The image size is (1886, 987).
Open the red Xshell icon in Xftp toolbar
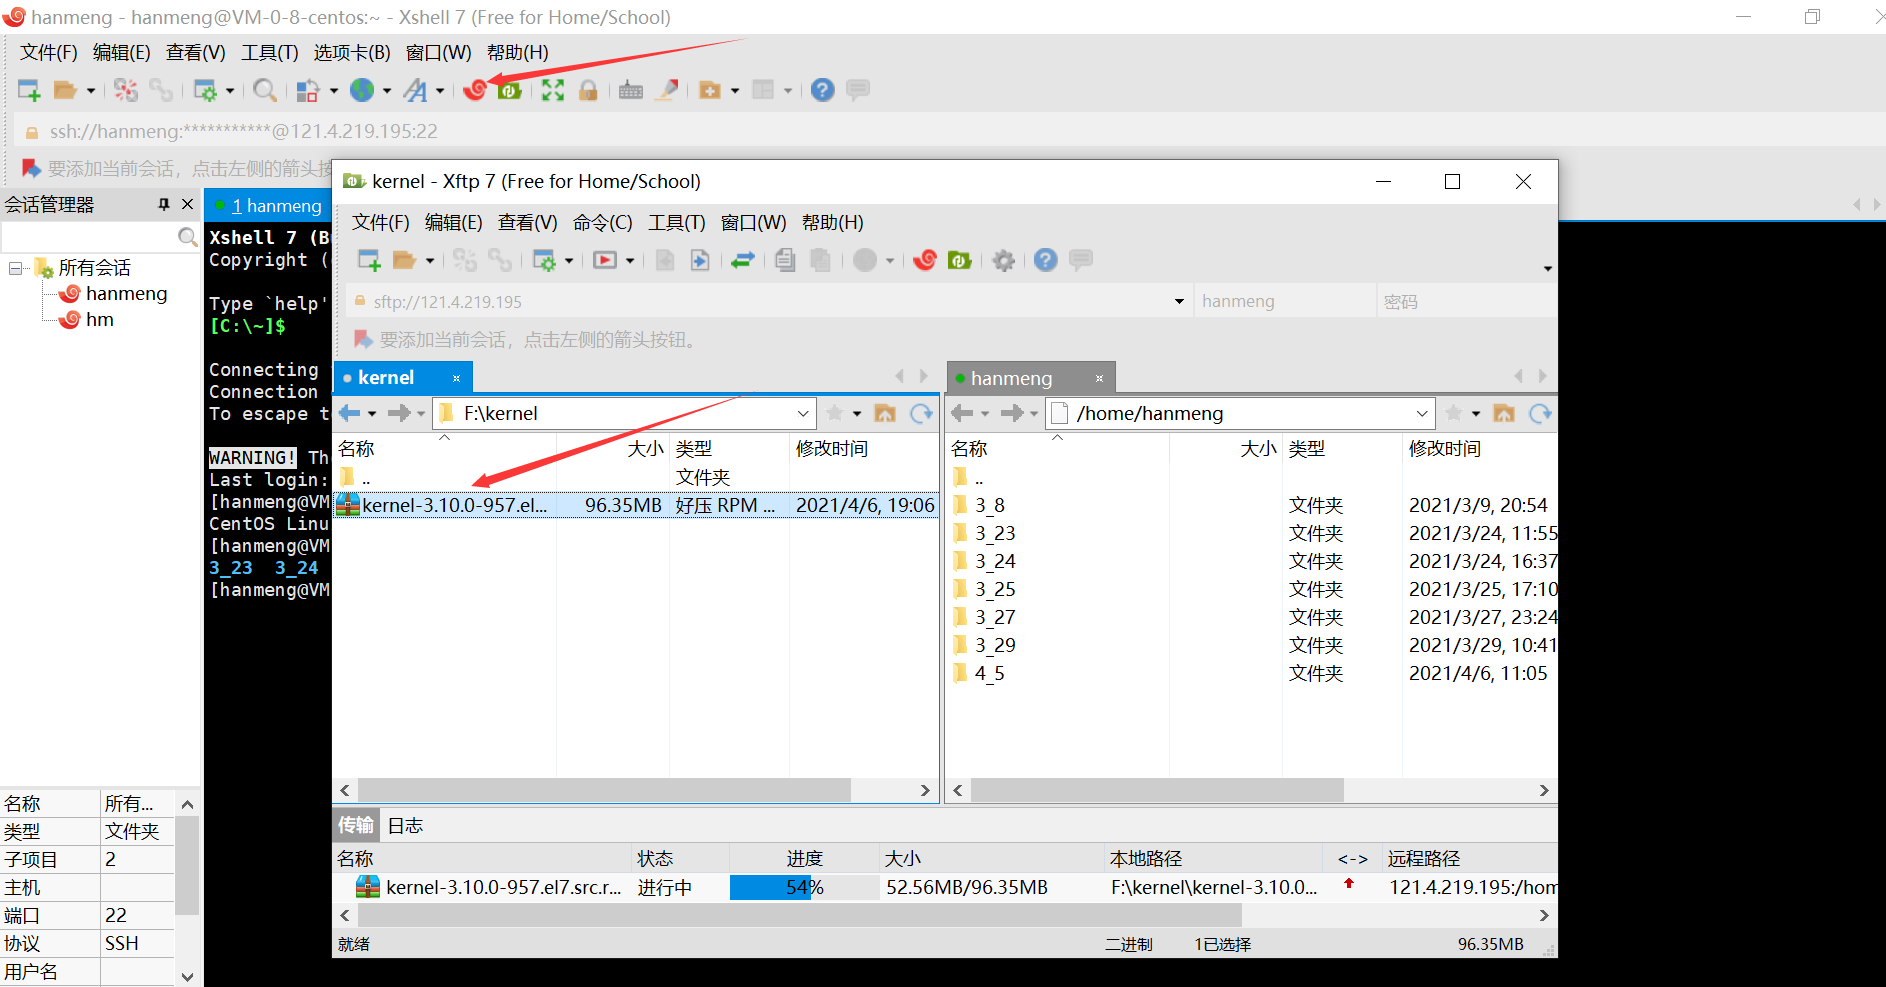pyautogui.click(x=925, y=260)
